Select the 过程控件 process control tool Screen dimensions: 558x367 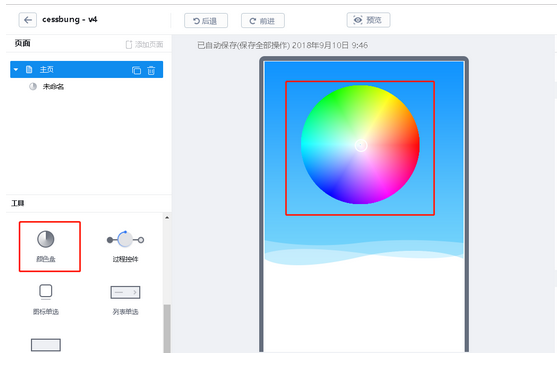tap(125, 246)
